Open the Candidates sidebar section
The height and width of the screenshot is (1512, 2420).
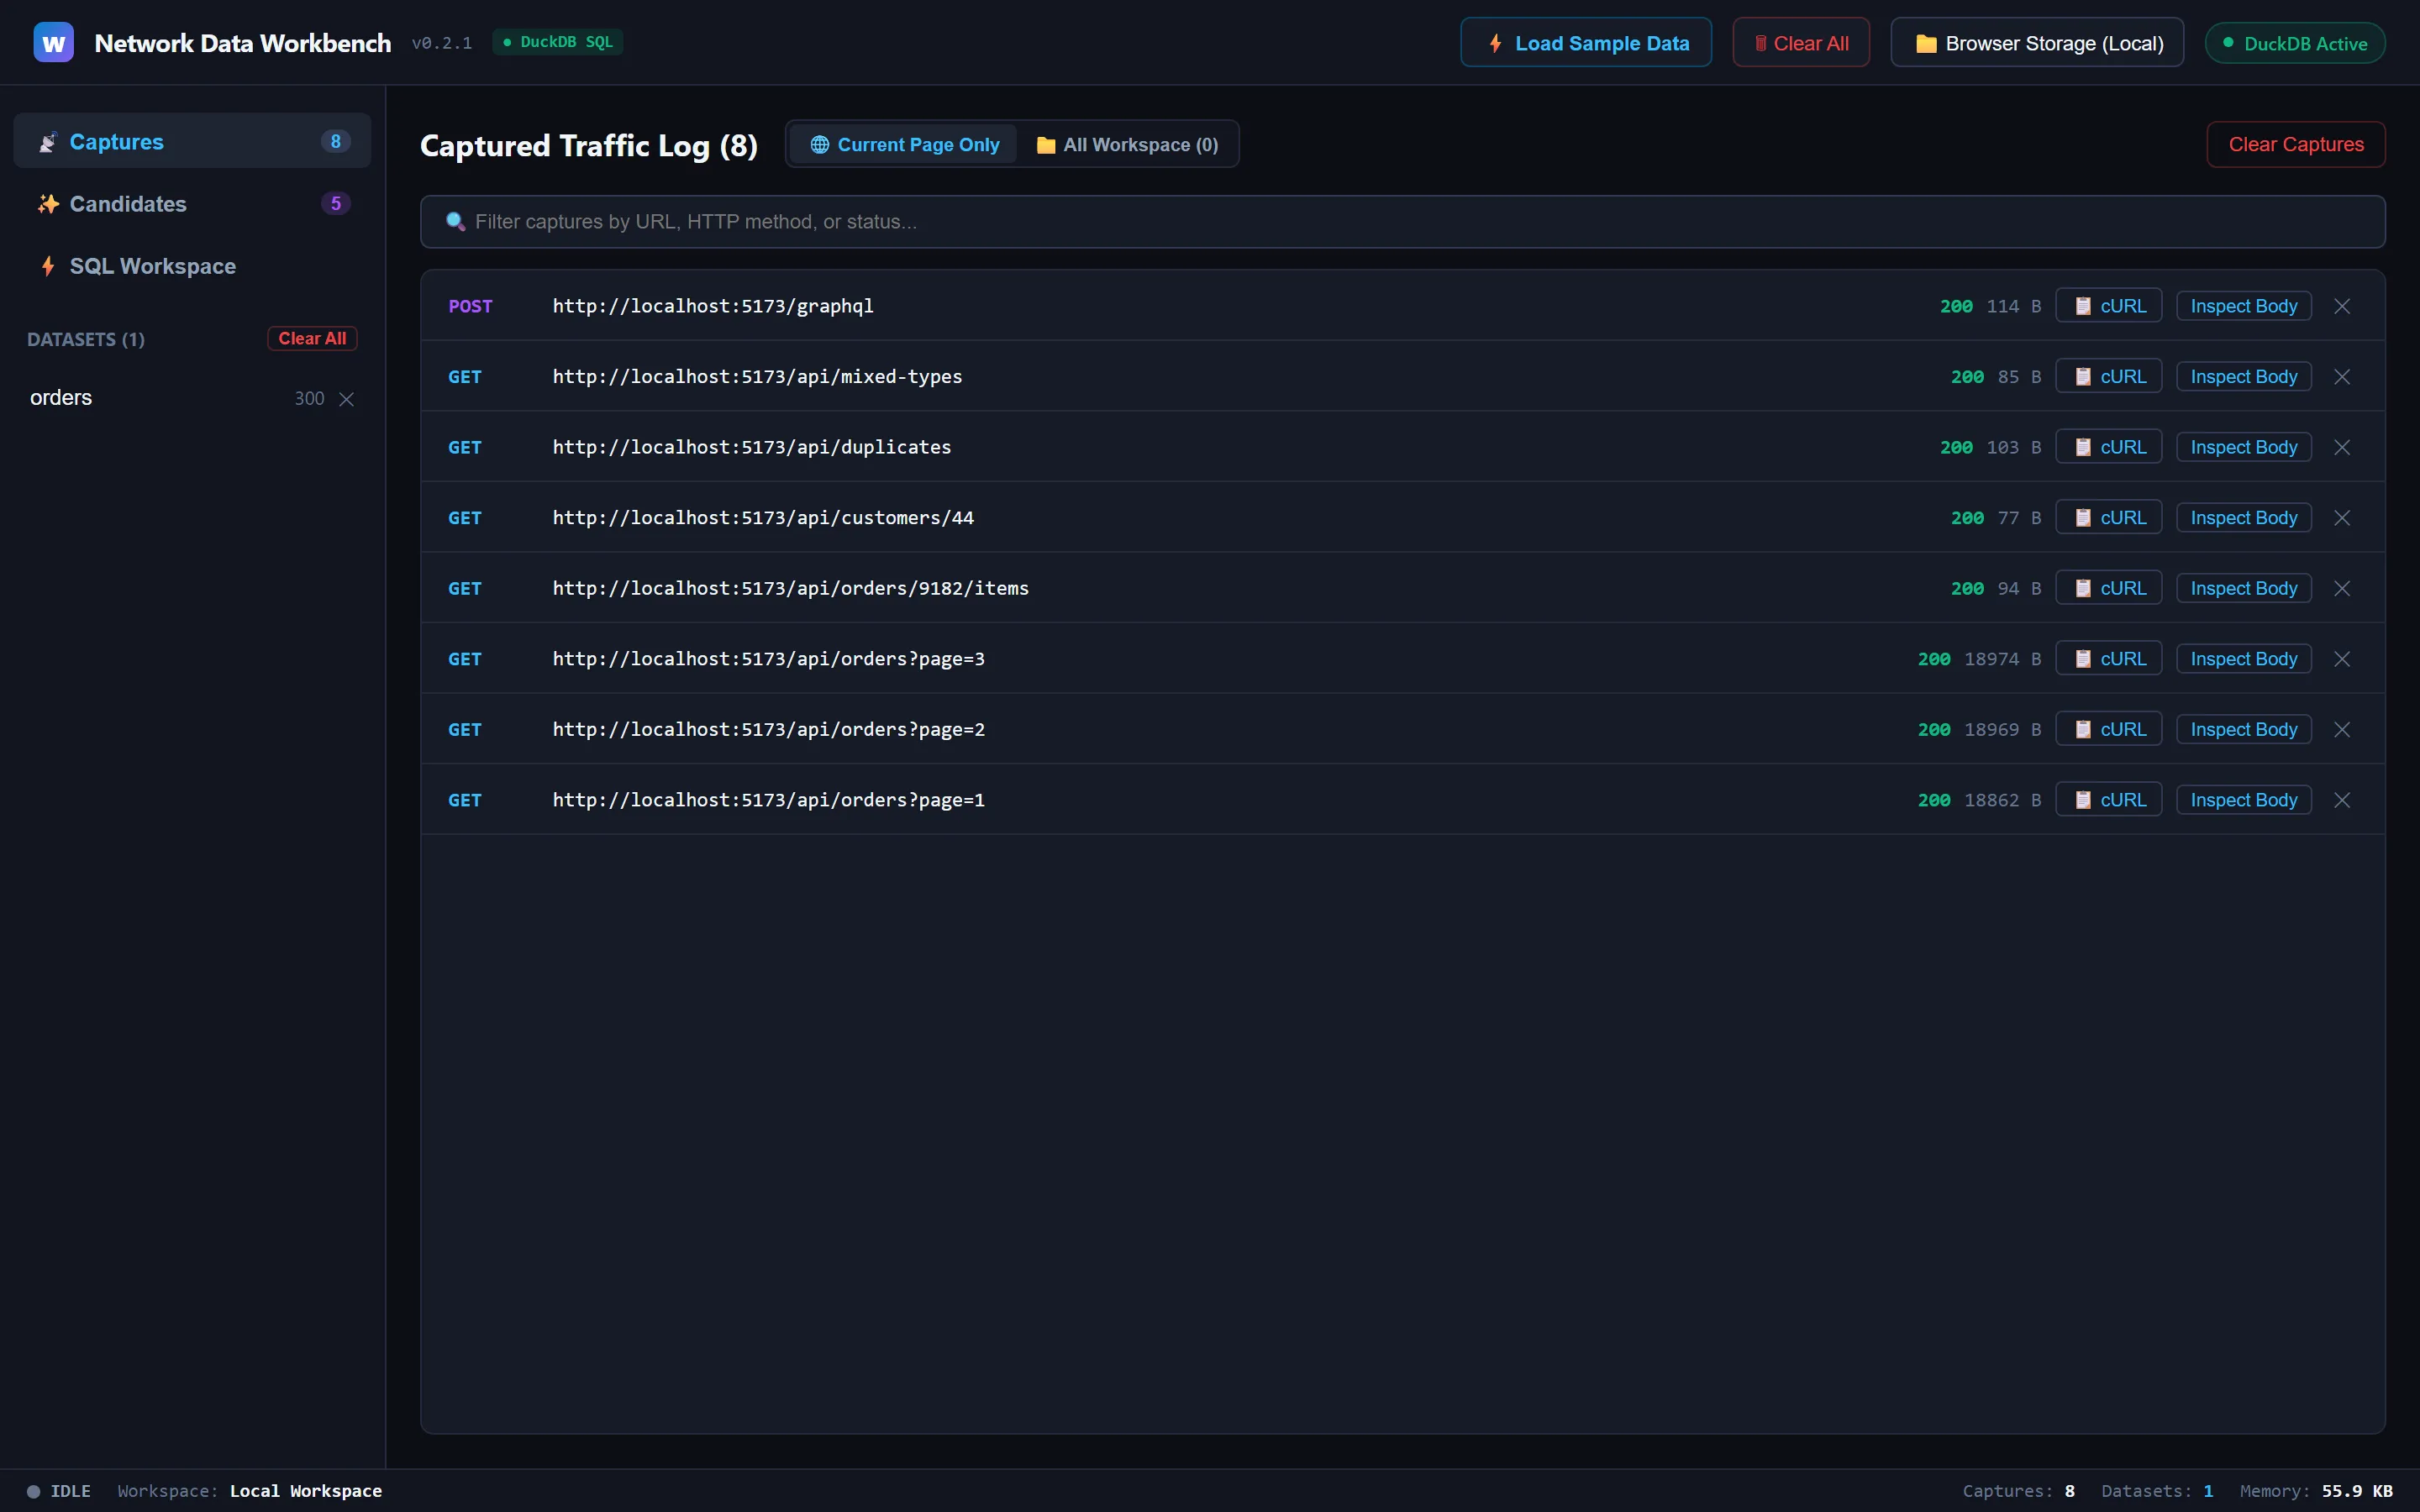click(x=192, y=203)
